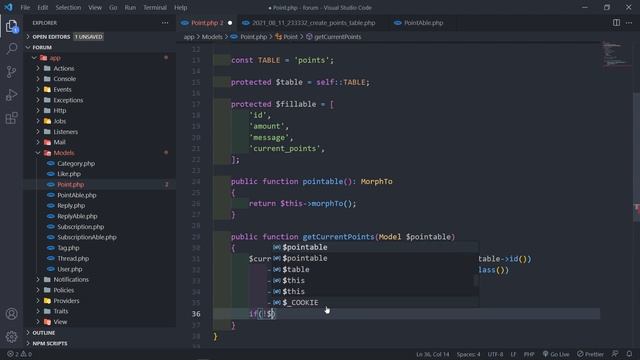
Task: Click the unsaved dot on Point.php tab
Action: tap(230, 23)
